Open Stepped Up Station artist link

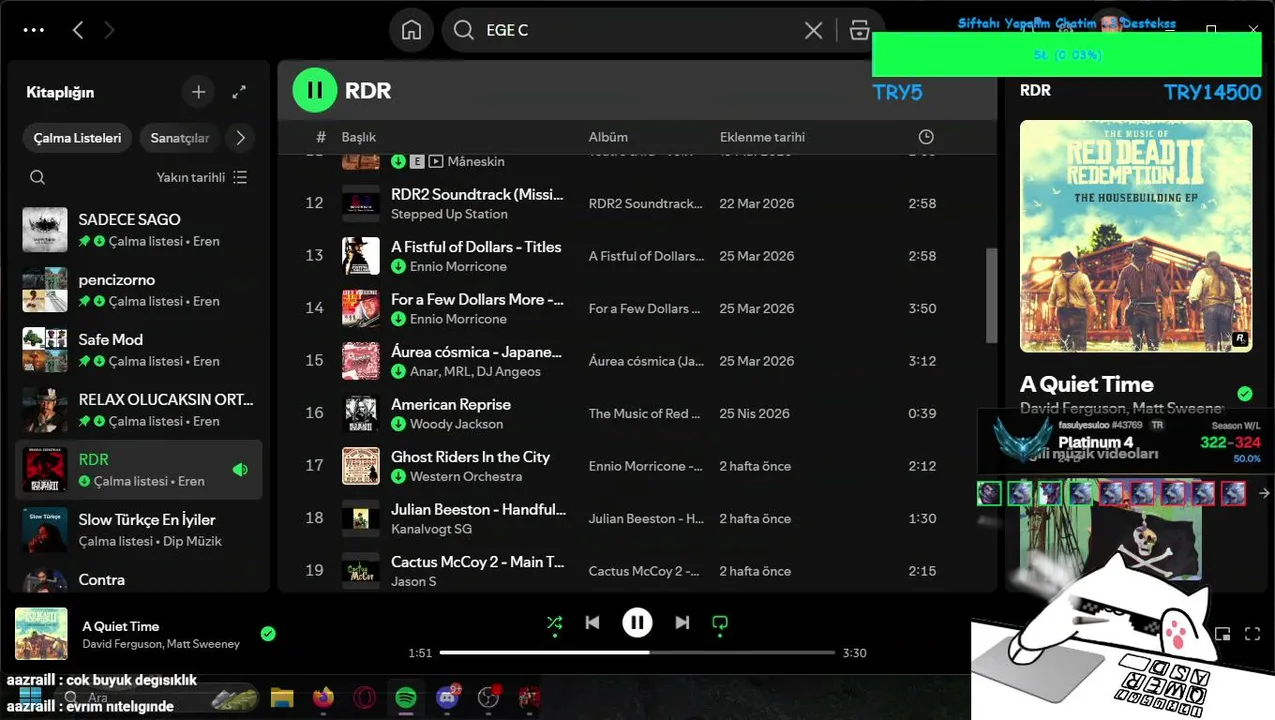click(449, 214)
